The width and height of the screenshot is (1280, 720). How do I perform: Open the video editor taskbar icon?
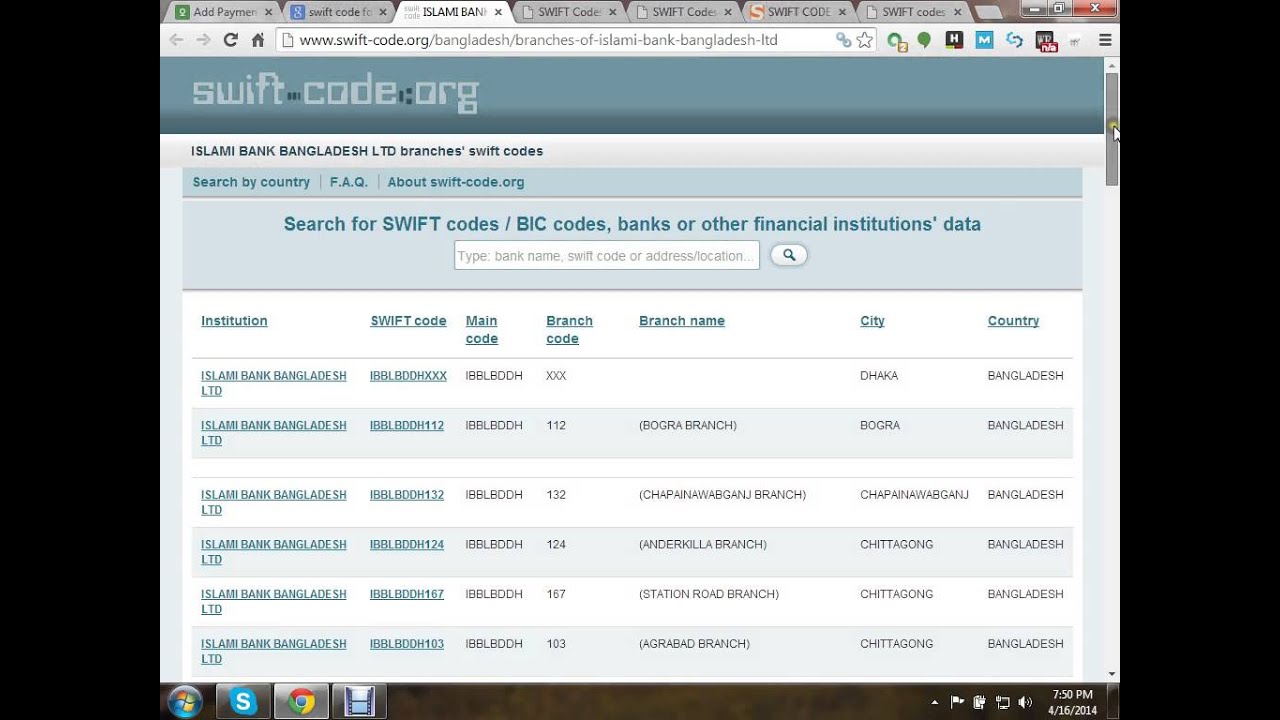[359, 701]
